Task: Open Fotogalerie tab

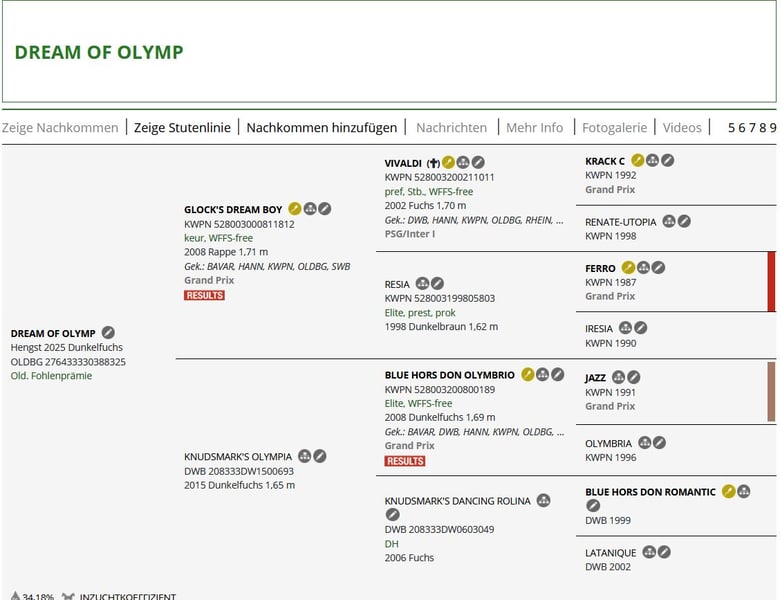Action: coord(614,128)
